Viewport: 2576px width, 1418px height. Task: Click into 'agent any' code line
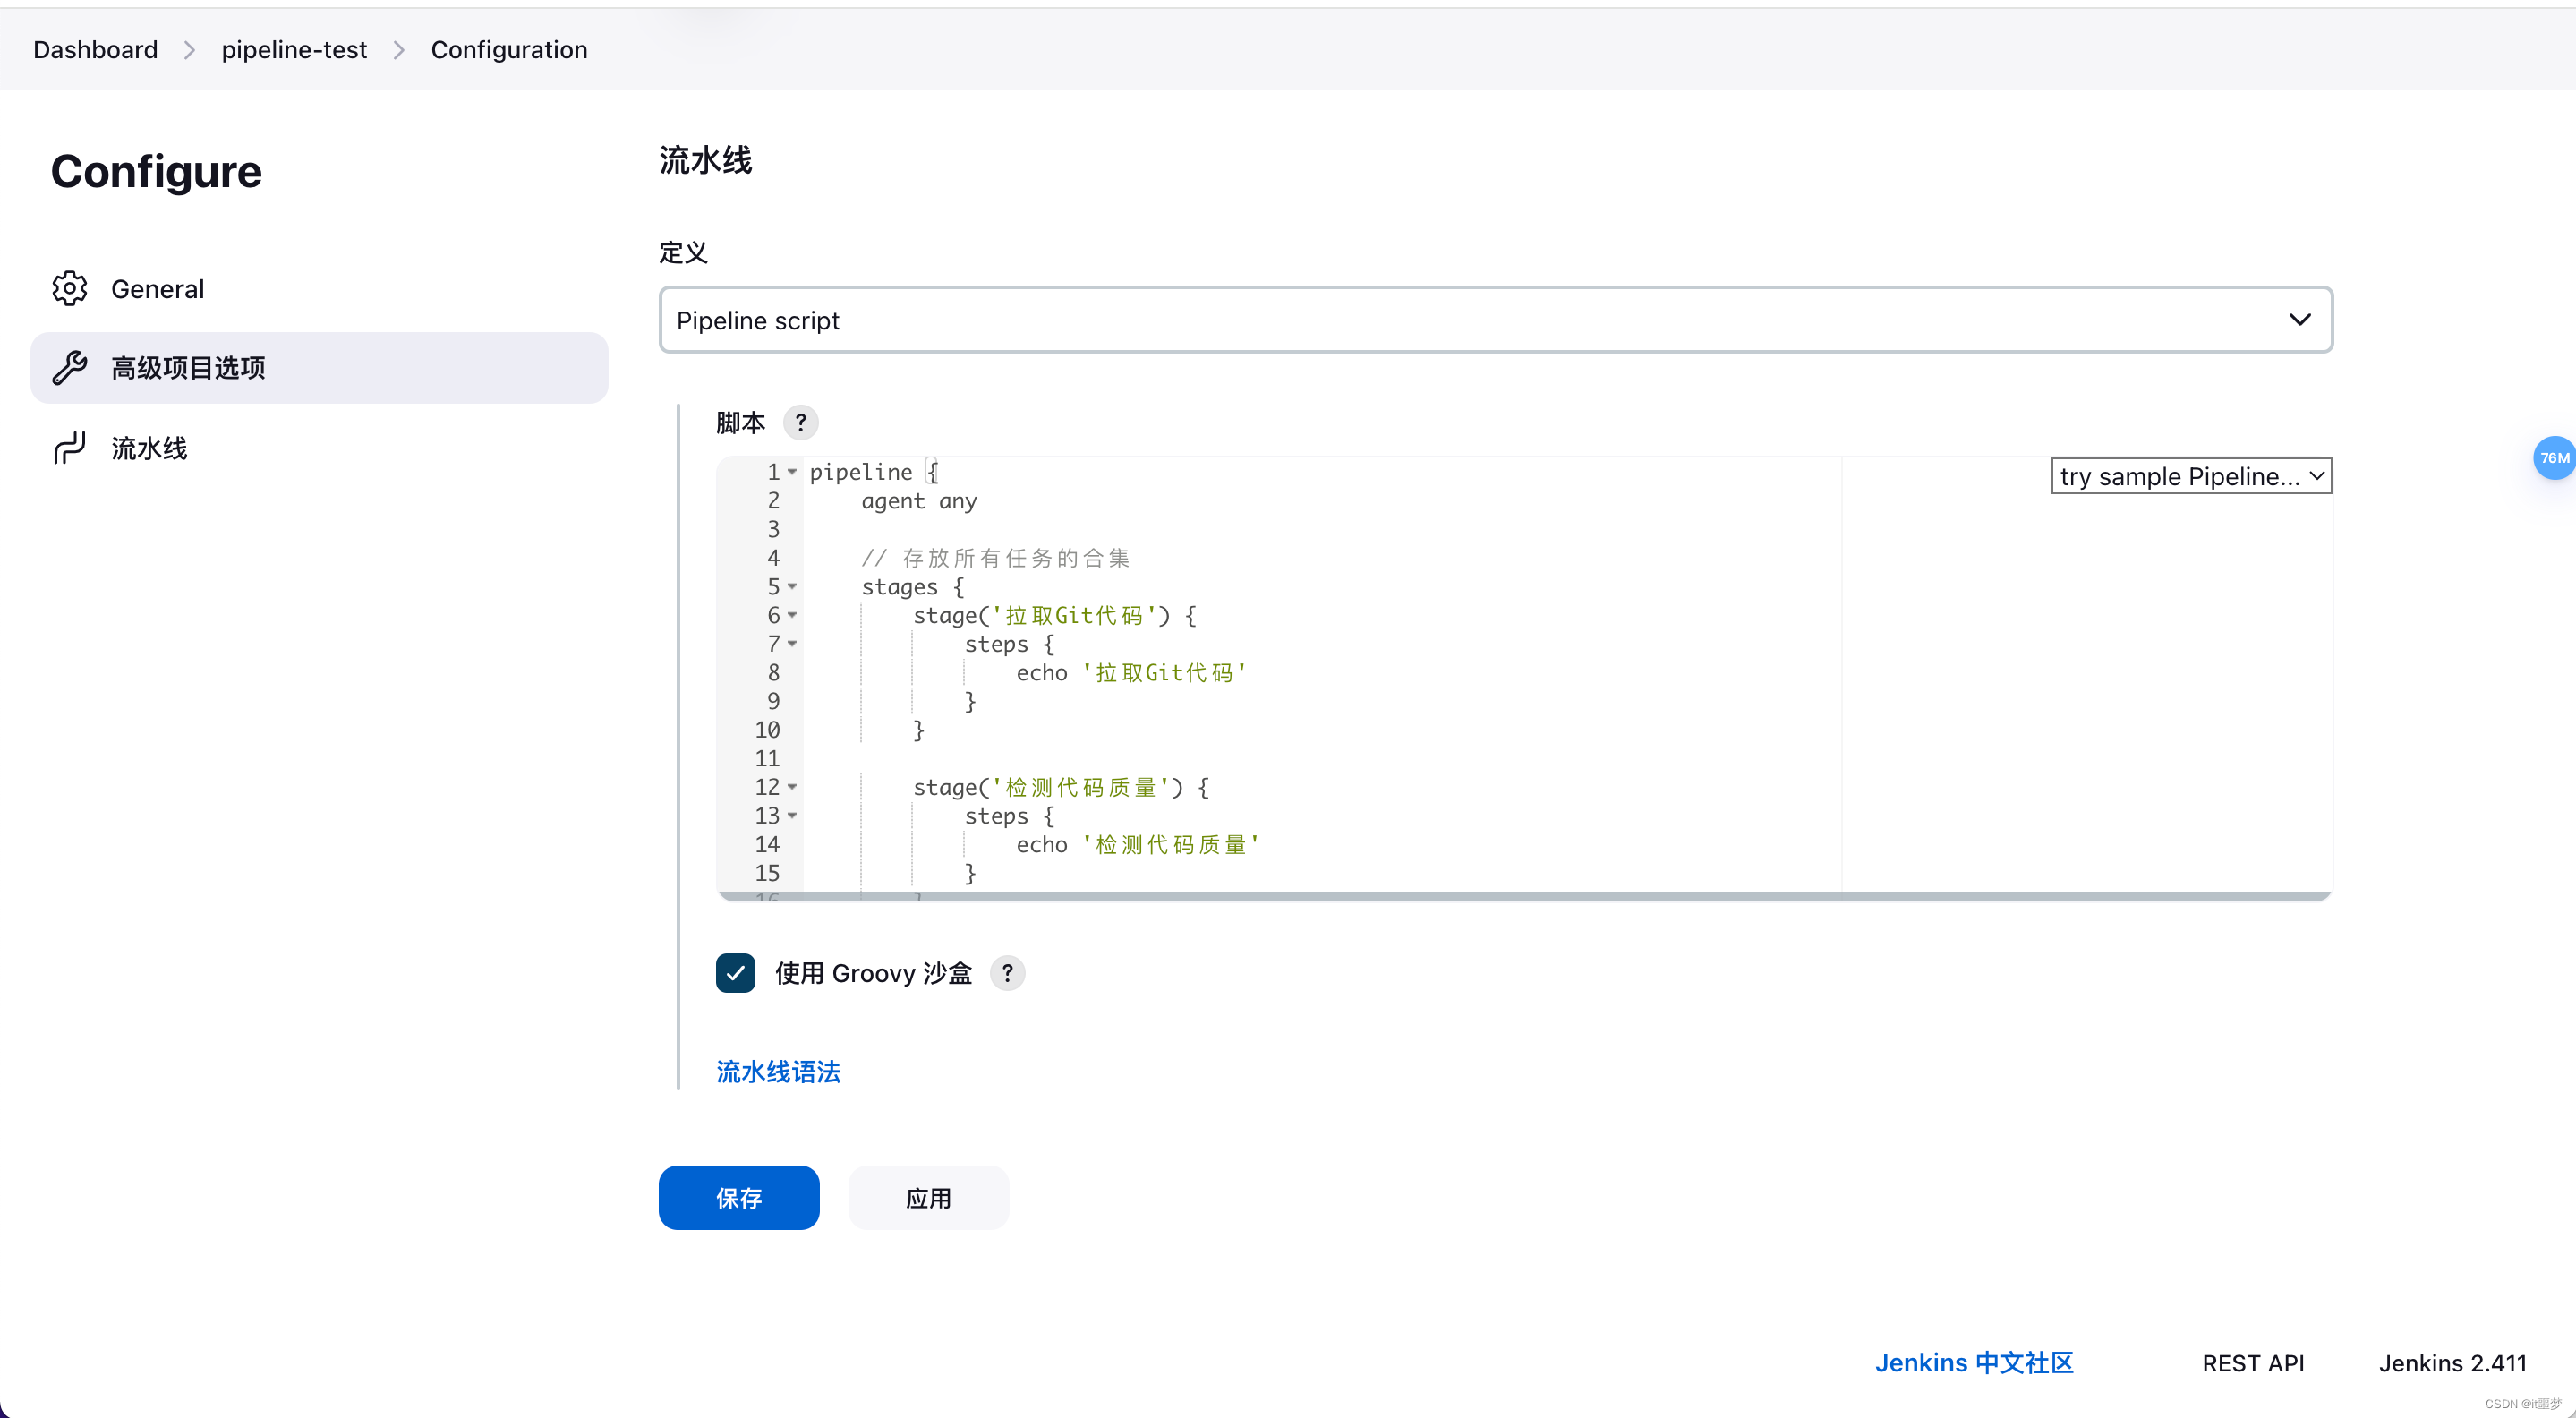918,501
